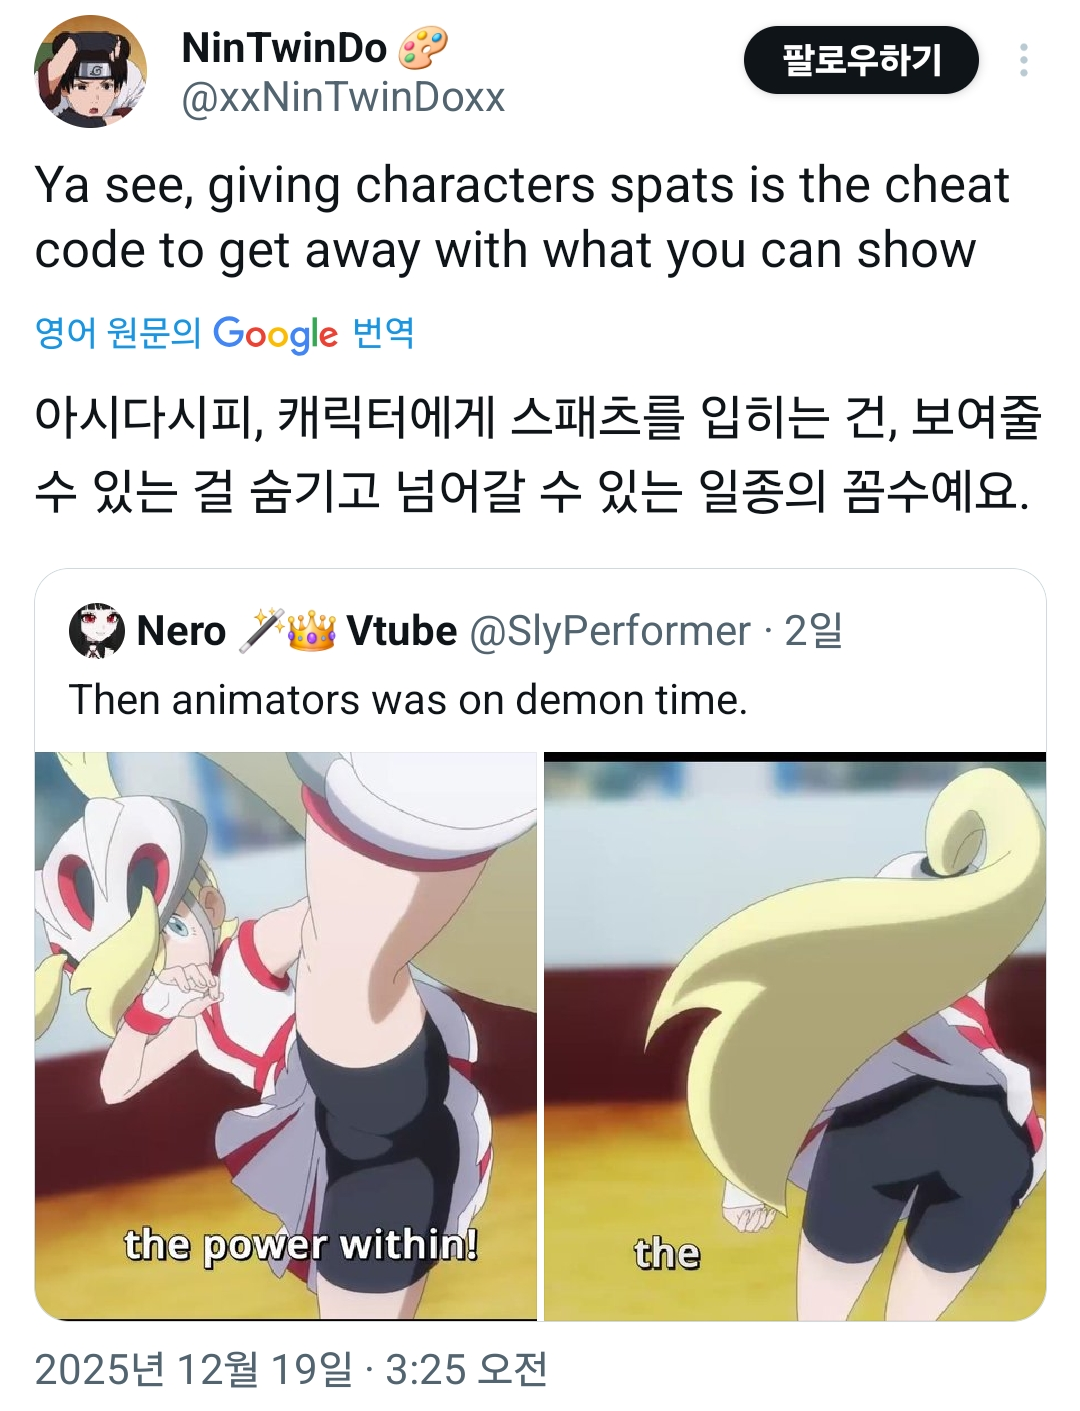Image resolution: width=1080 pixels, height=1411 pixels.
Task: Click the 번역 translation link
Action: 383,333
